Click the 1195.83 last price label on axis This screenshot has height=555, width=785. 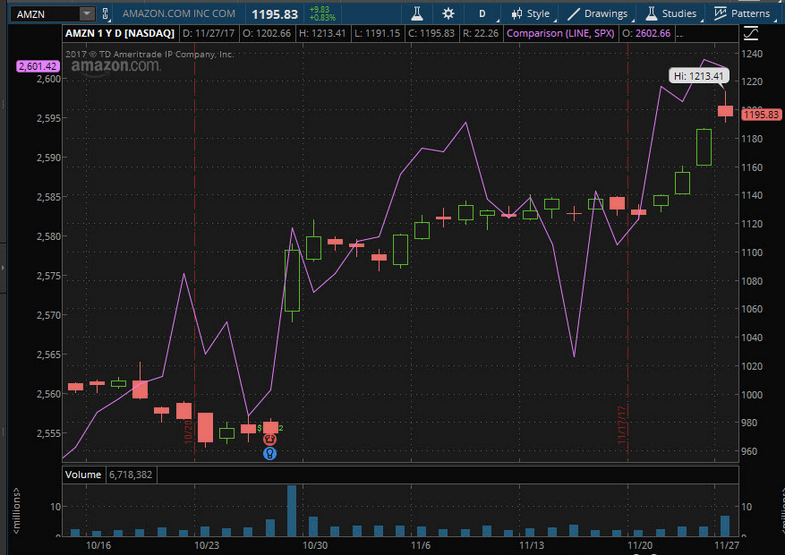(x=761, y=115)
